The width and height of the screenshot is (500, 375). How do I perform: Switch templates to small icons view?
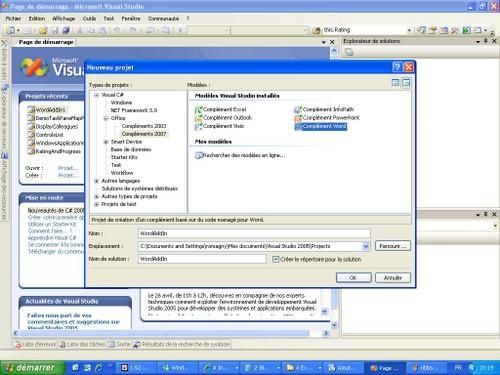[x=406, y=83]
